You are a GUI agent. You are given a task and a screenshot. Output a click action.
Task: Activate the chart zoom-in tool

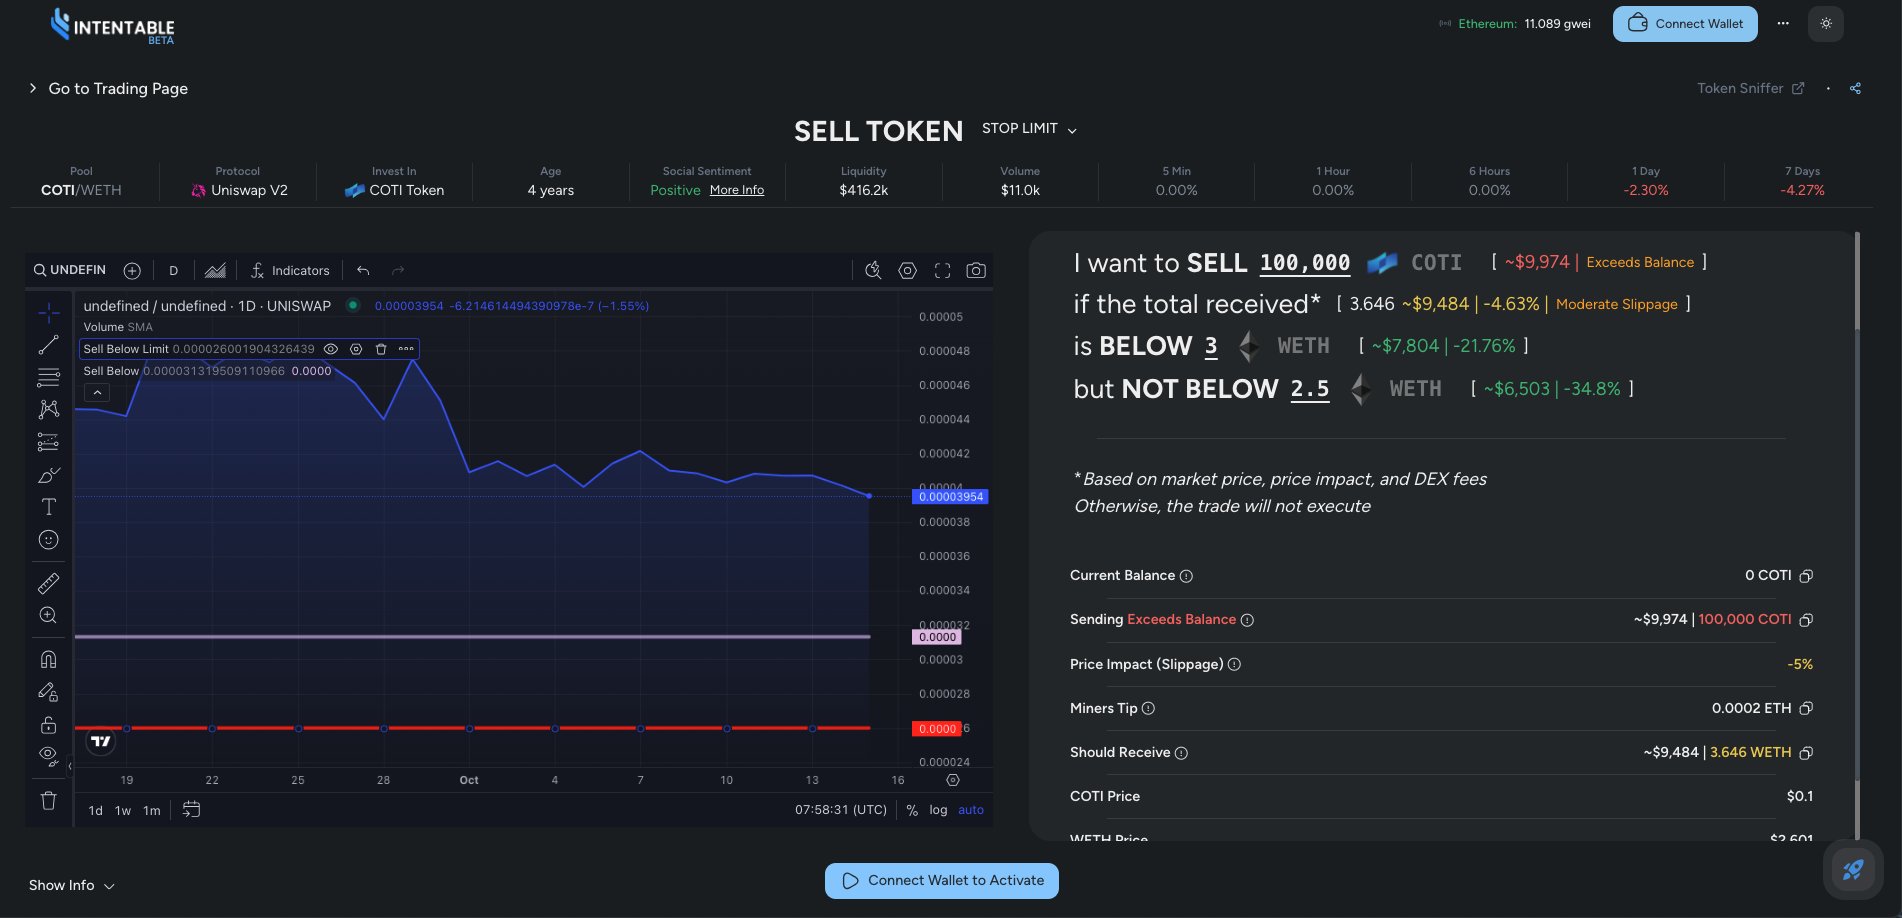click(48, 615)
